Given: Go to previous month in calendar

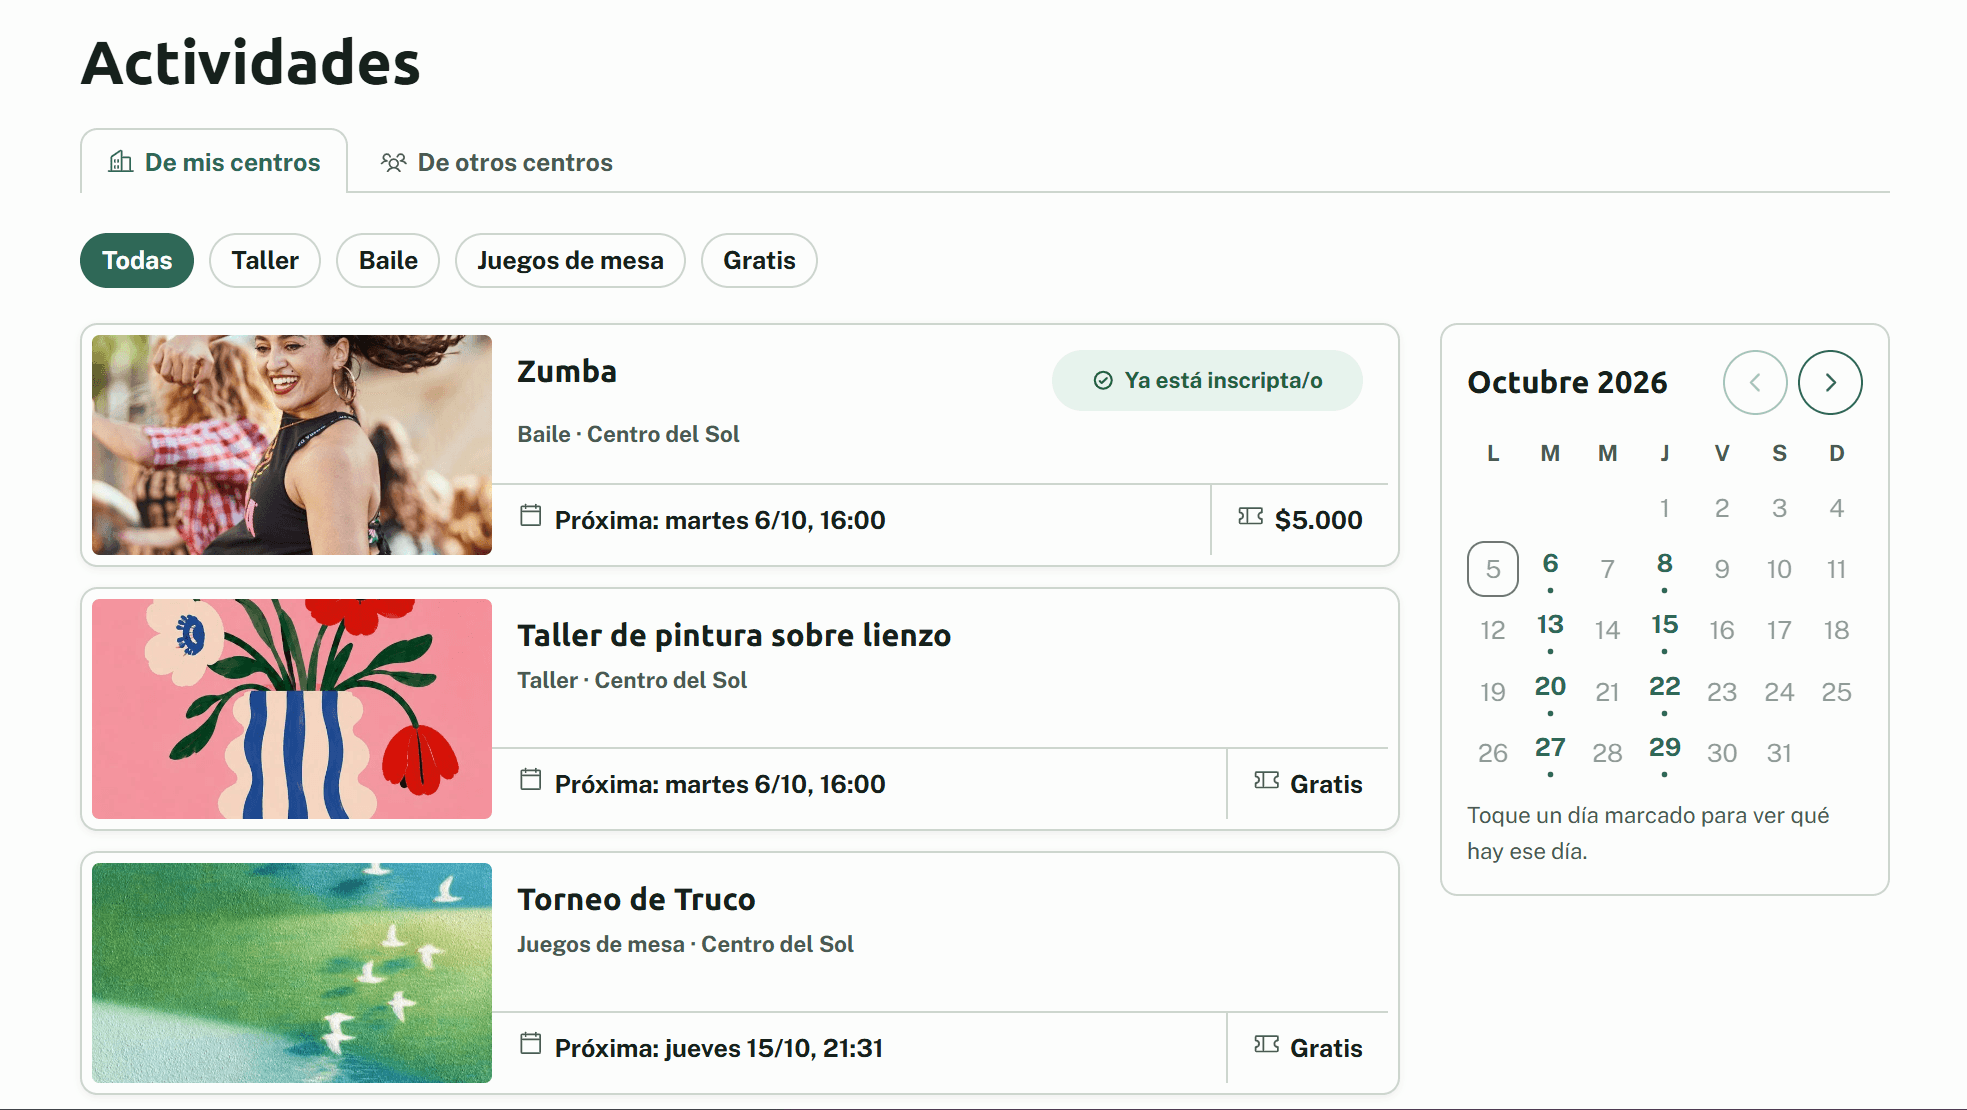Looking at the screenshot, I should pos(1755,382).
